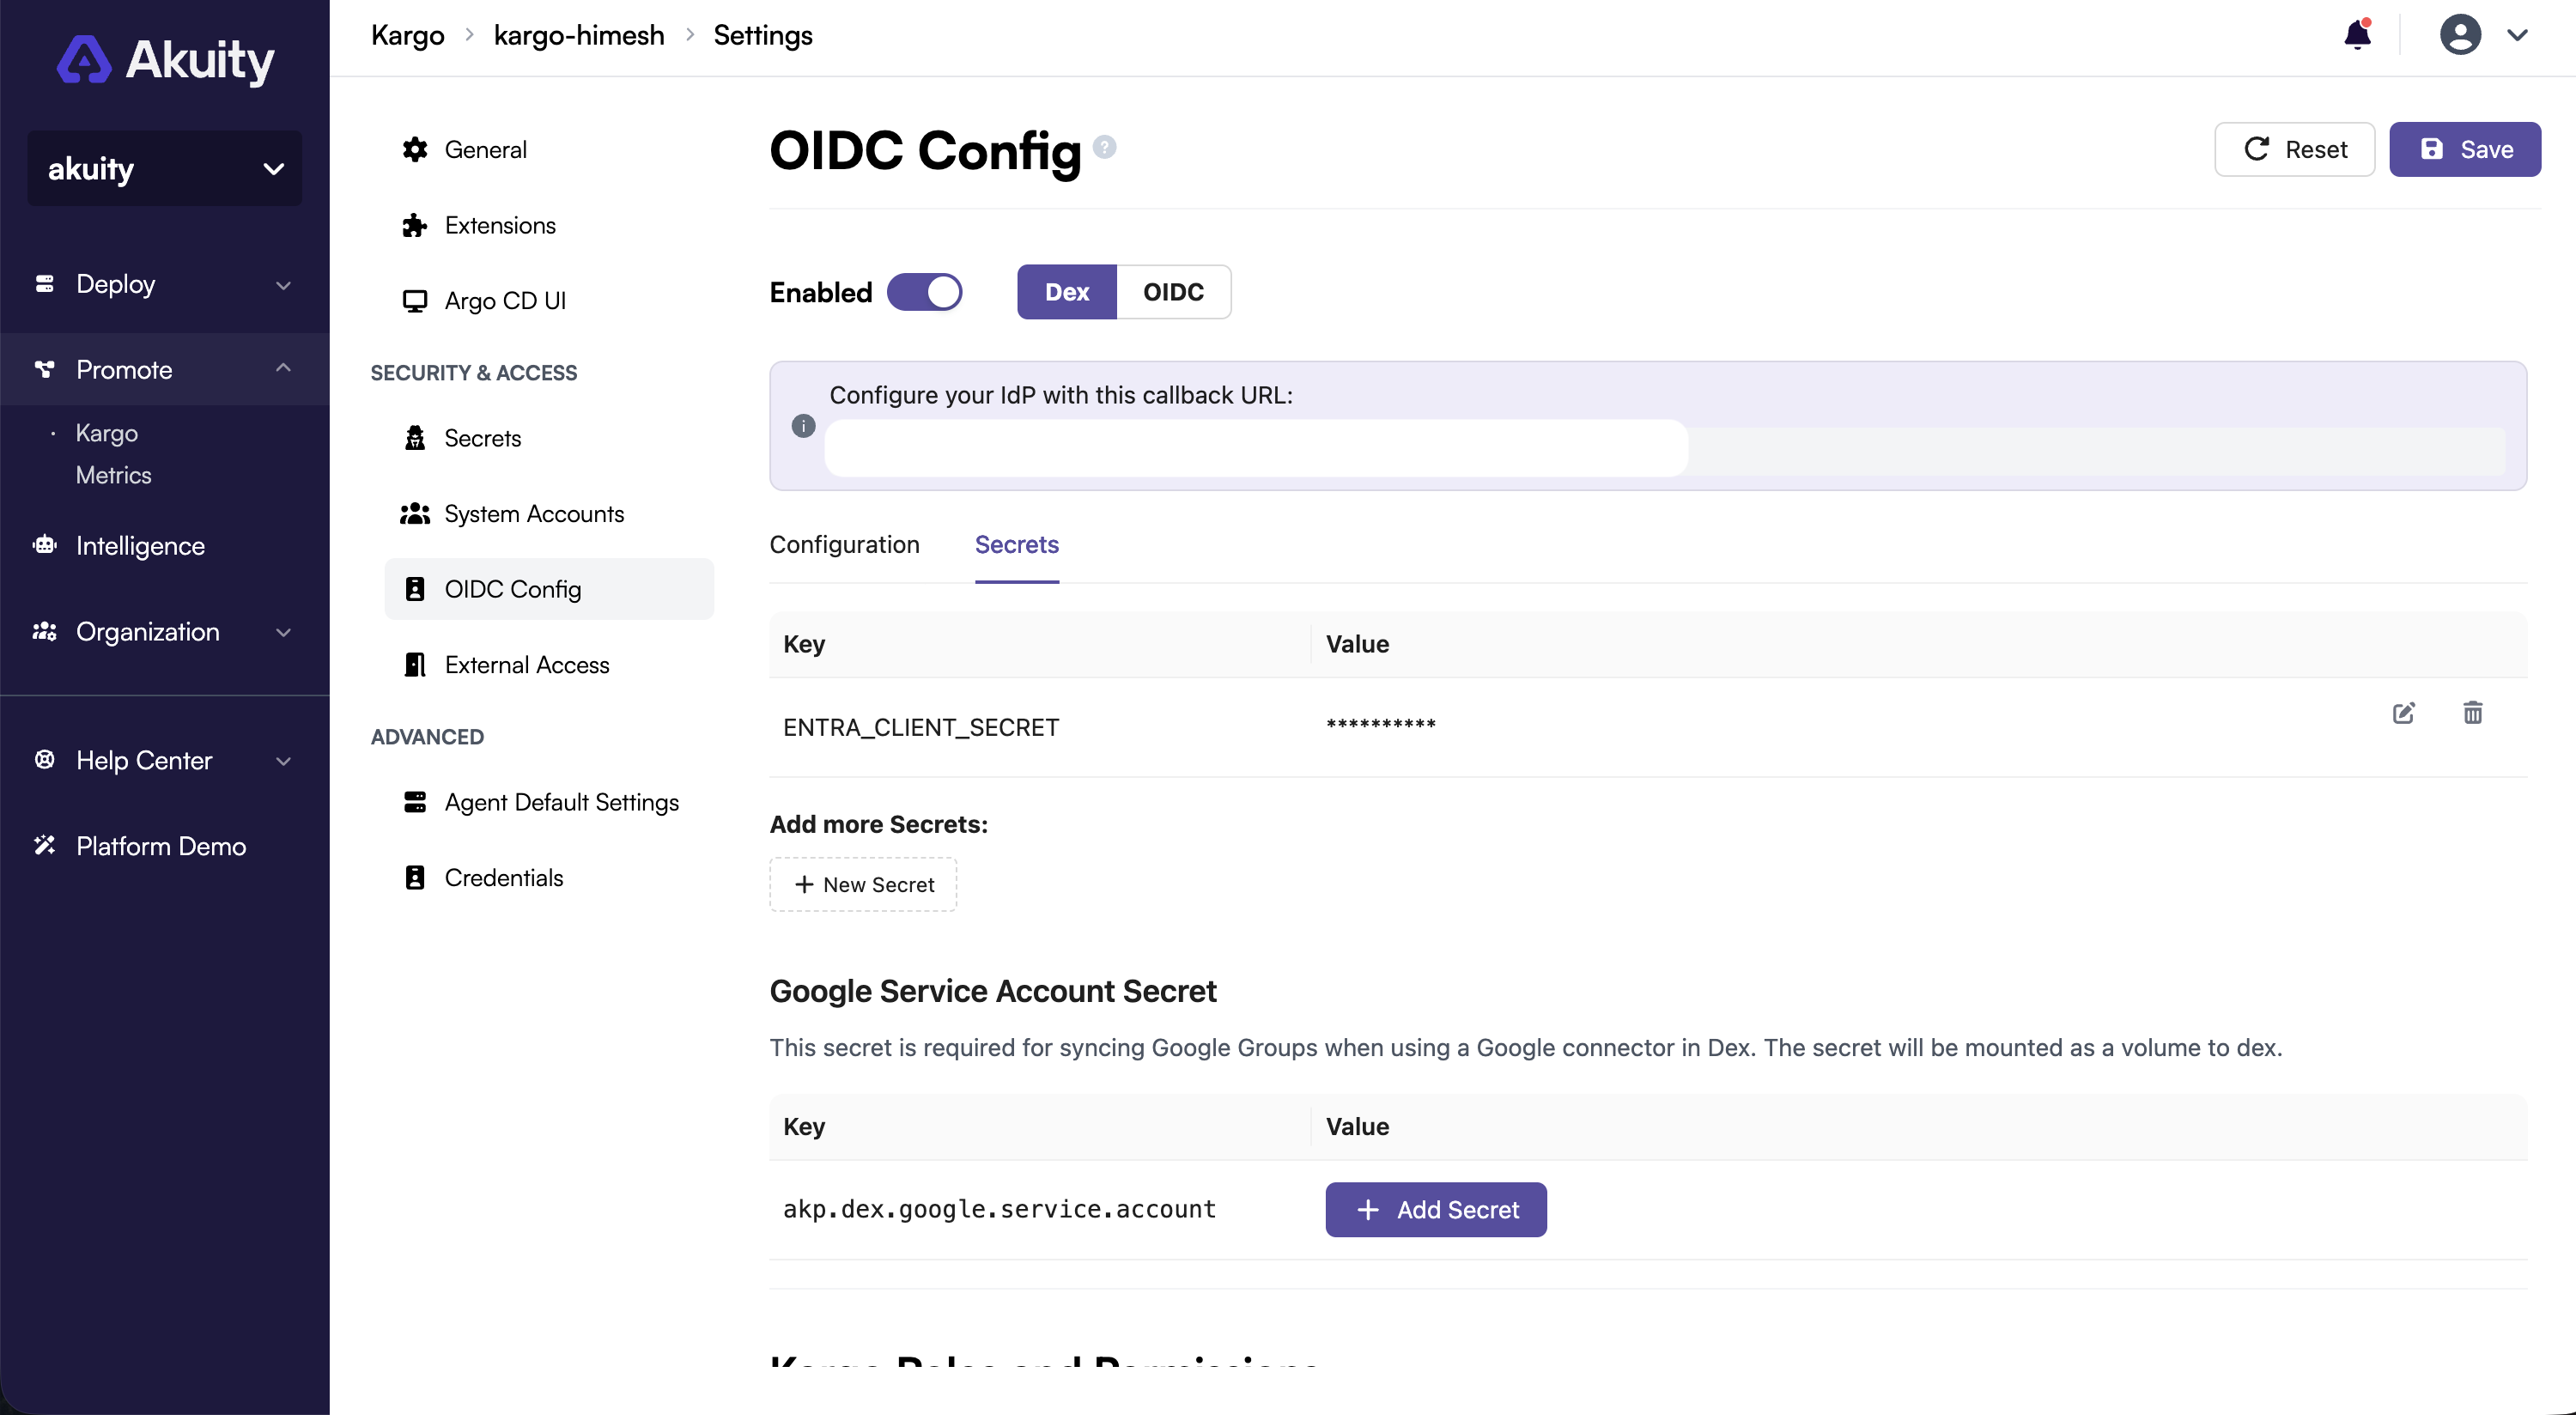Click the Deploy server icon
The width and height of the screenshot is (2576, 1415).
pos(44,284)
